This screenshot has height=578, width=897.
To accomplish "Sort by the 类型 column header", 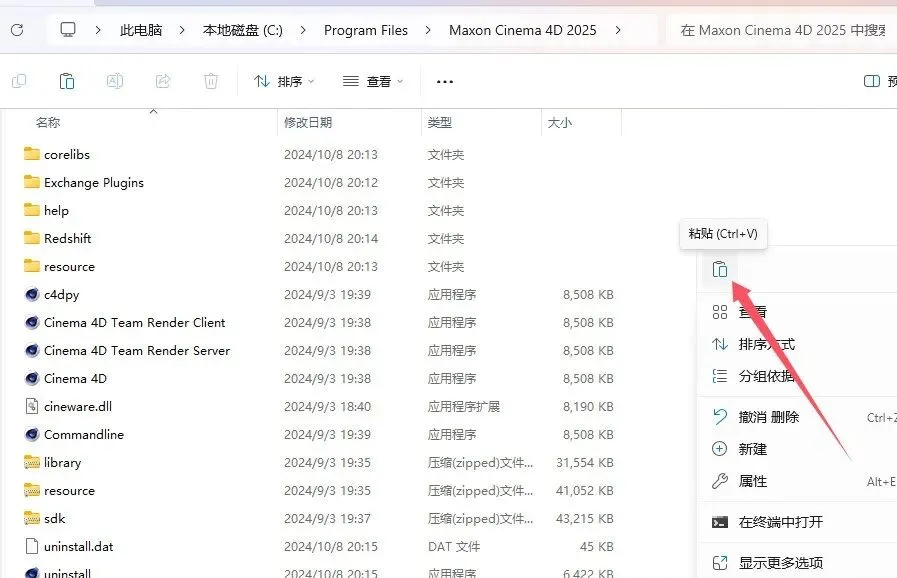I will pyautogui.click(x=440, y=122).
